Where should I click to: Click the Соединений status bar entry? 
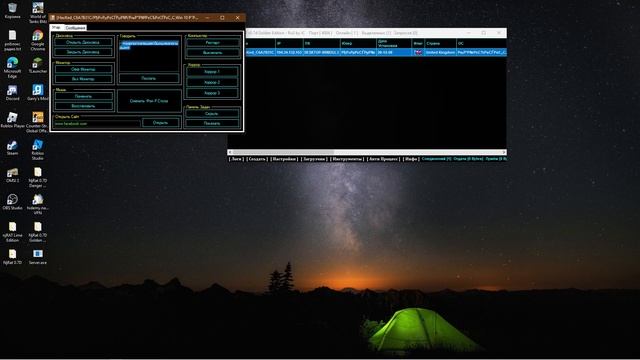436,159
